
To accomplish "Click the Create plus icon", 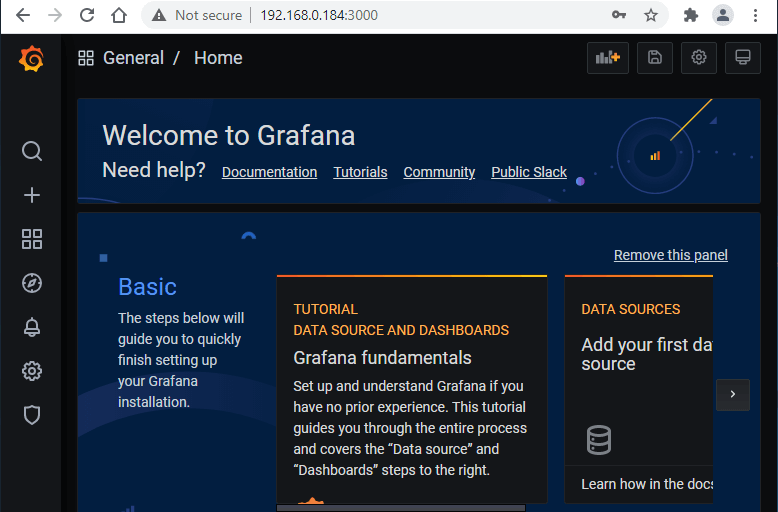I will pos(32,195).
